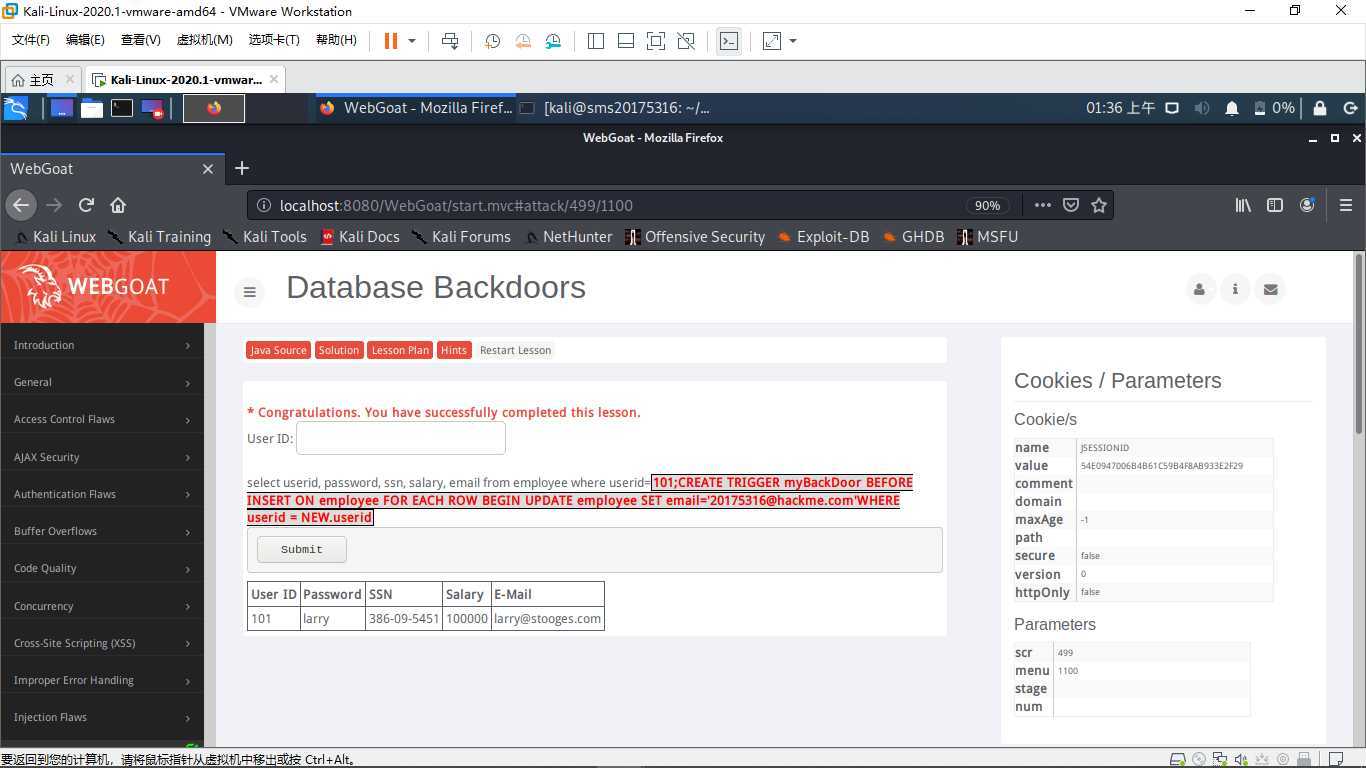Image resolution: width=1366 pixels, height=768 pixels.
Task: Click the 90% zoom level indicator
Action: 987,205
